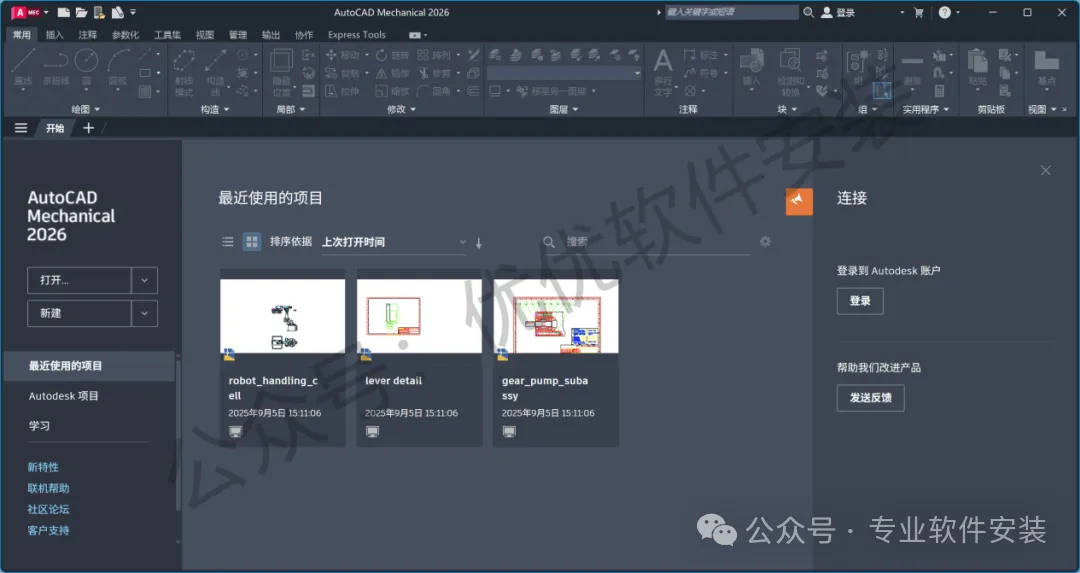The height and width of the screenshot is (573, 1080).
Task: Switch to the 管理 ribbon tab
Action: (238, 34)
